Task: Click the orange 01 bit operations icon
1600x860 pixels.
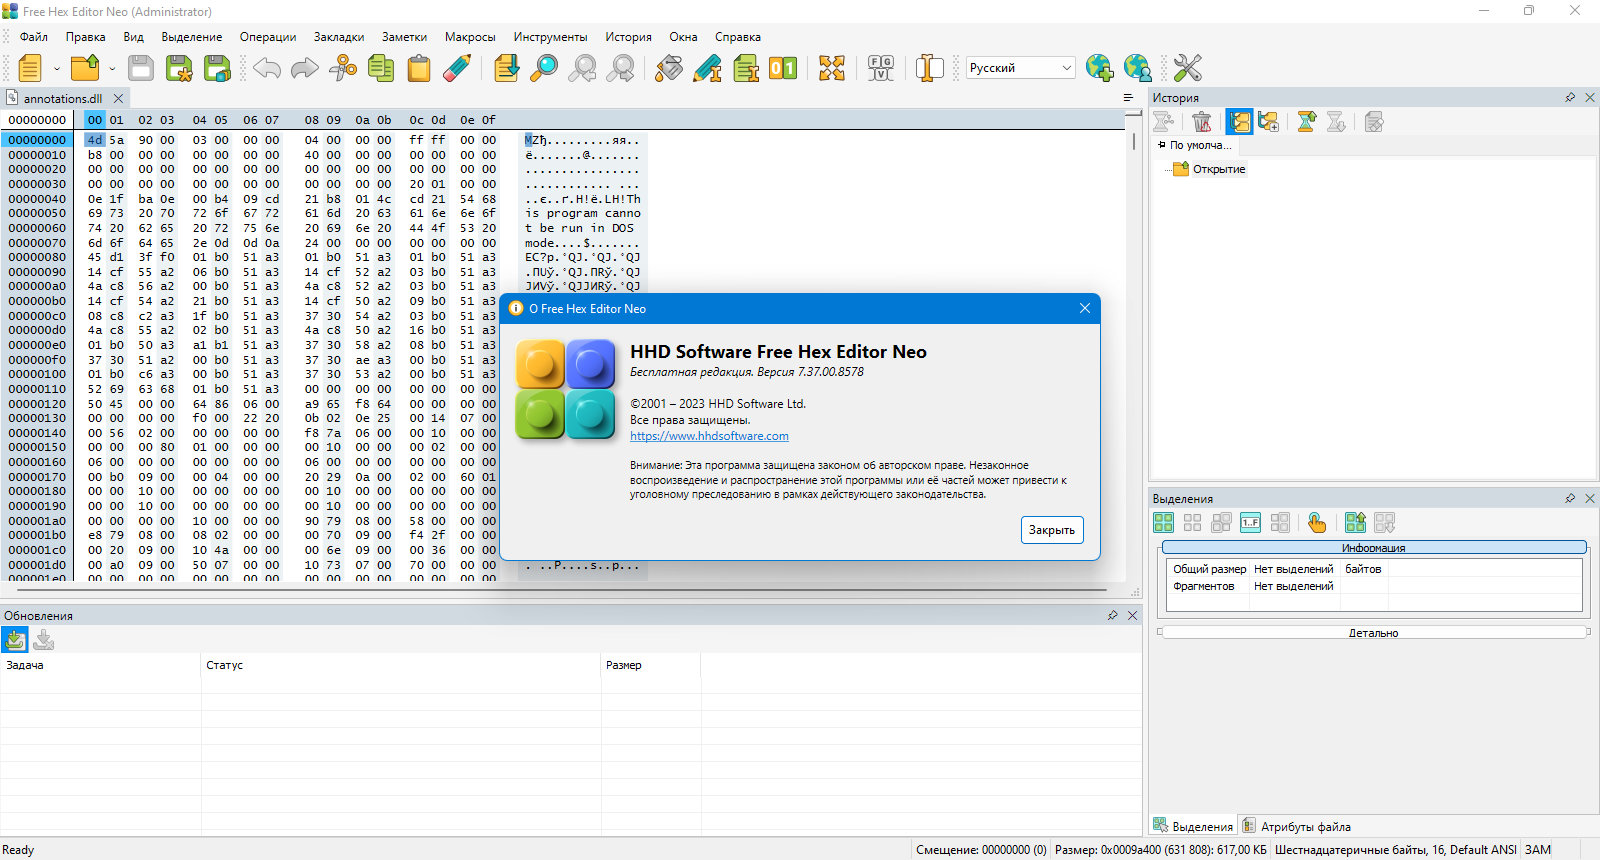Action: [783, 68]
